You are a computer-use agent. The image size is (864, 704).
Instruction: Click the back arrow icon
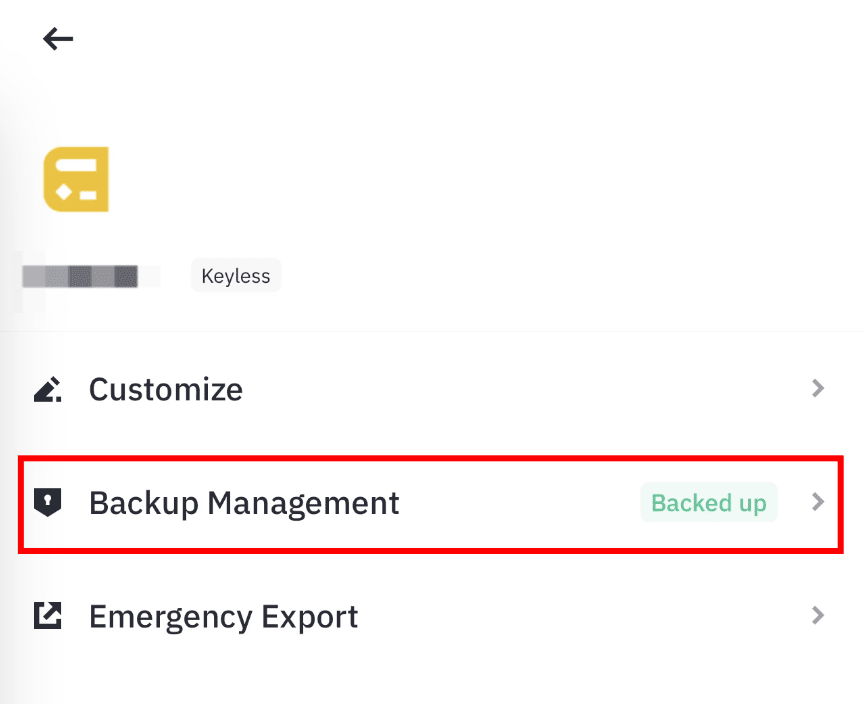point(58,39)
